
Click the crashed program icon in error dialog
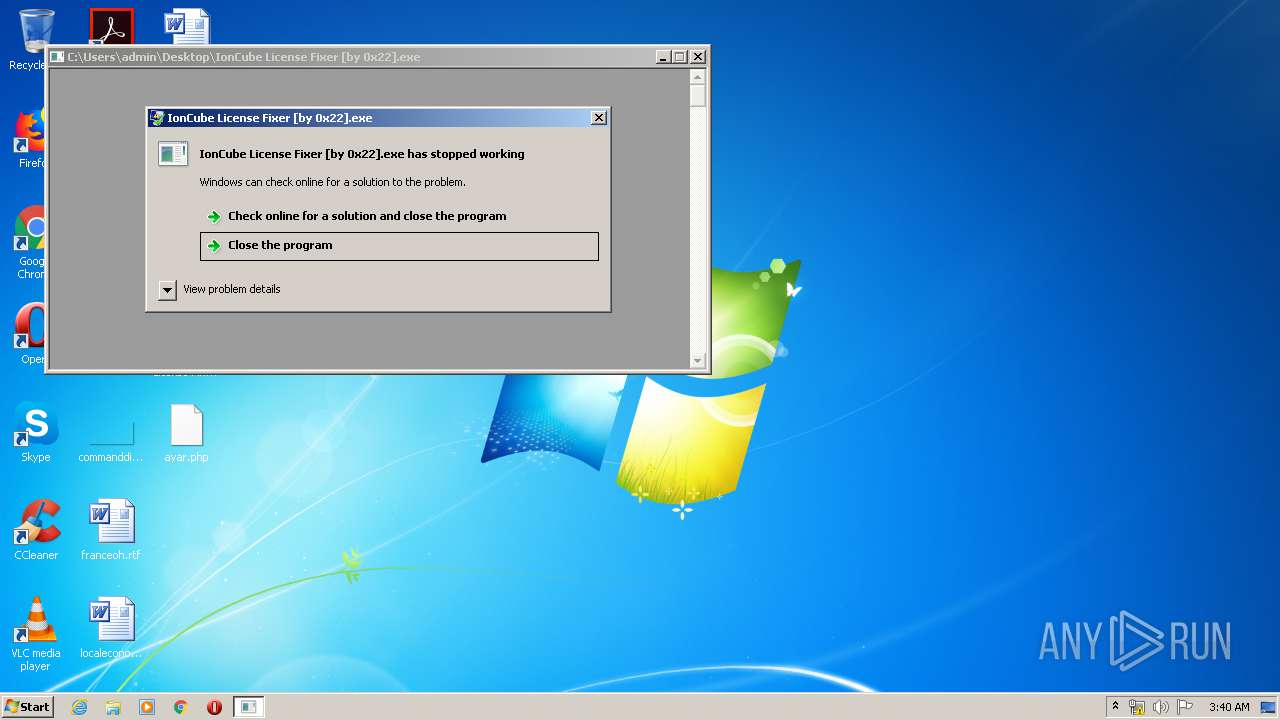coord(173,154)
